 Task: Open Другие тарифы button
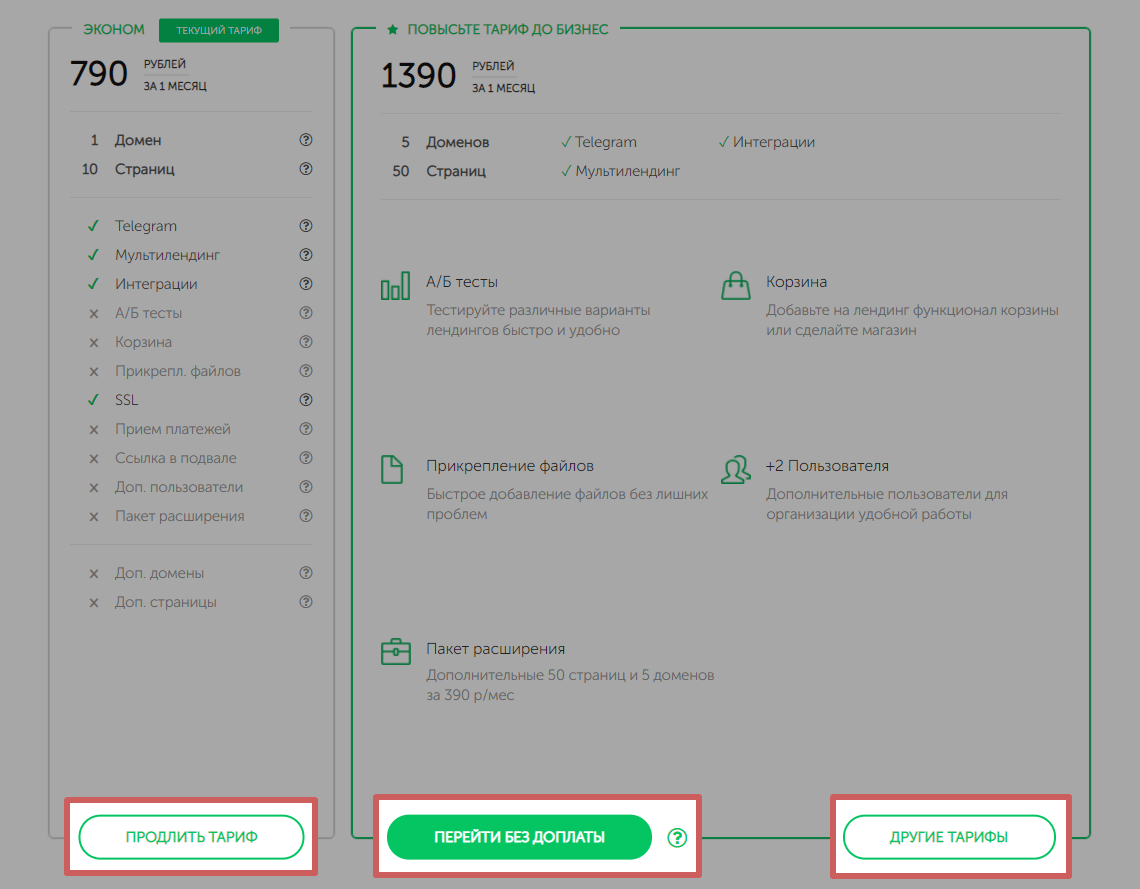coord(949,837)
